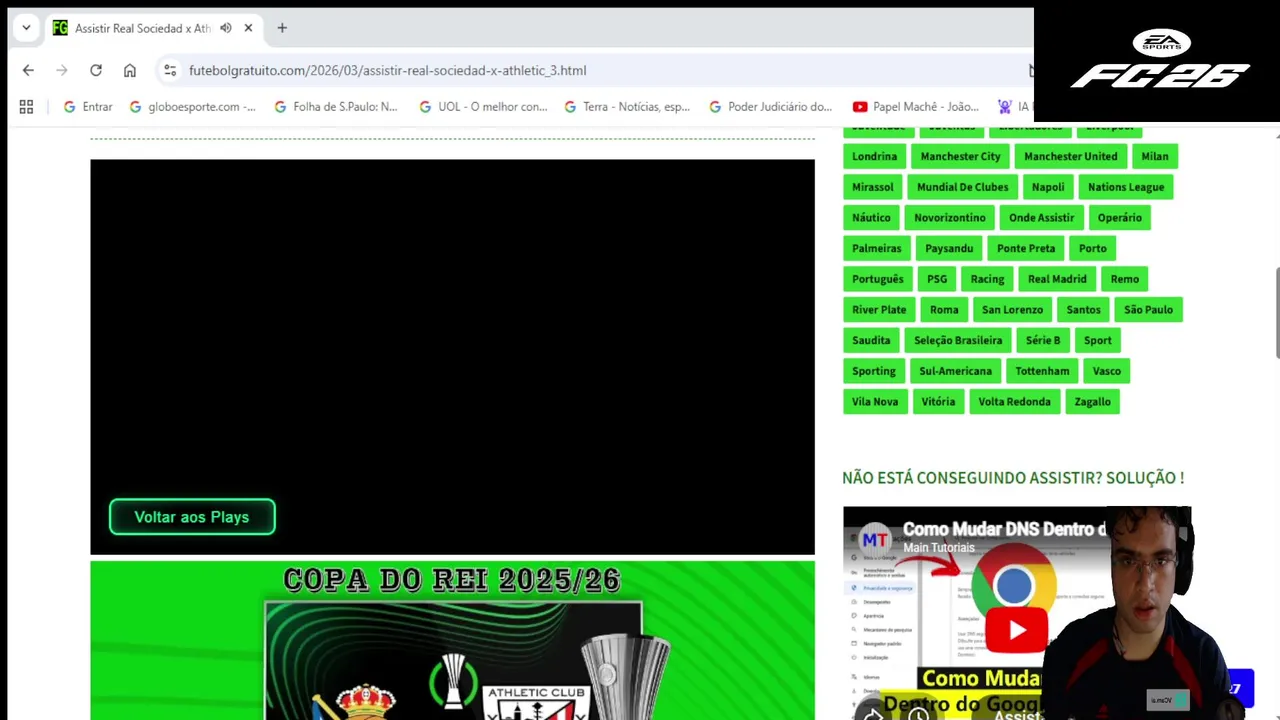1280x720 pixels.
Task: Open the Papel Machê YouTube bookmark
Action: [x=916, y=106]
